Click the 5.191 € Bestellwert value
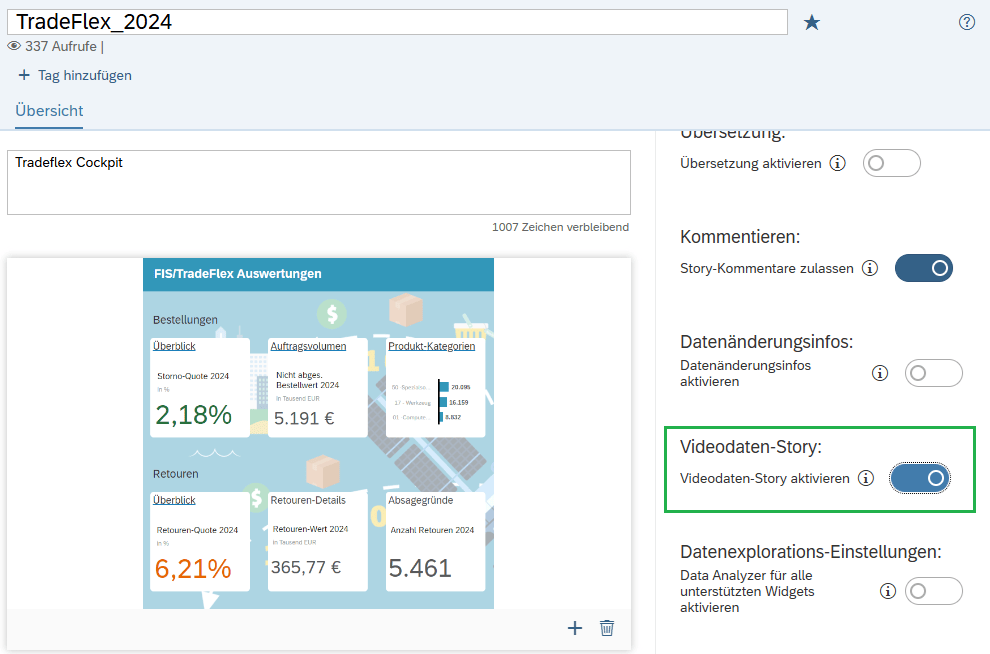 (x=304, y=418)
